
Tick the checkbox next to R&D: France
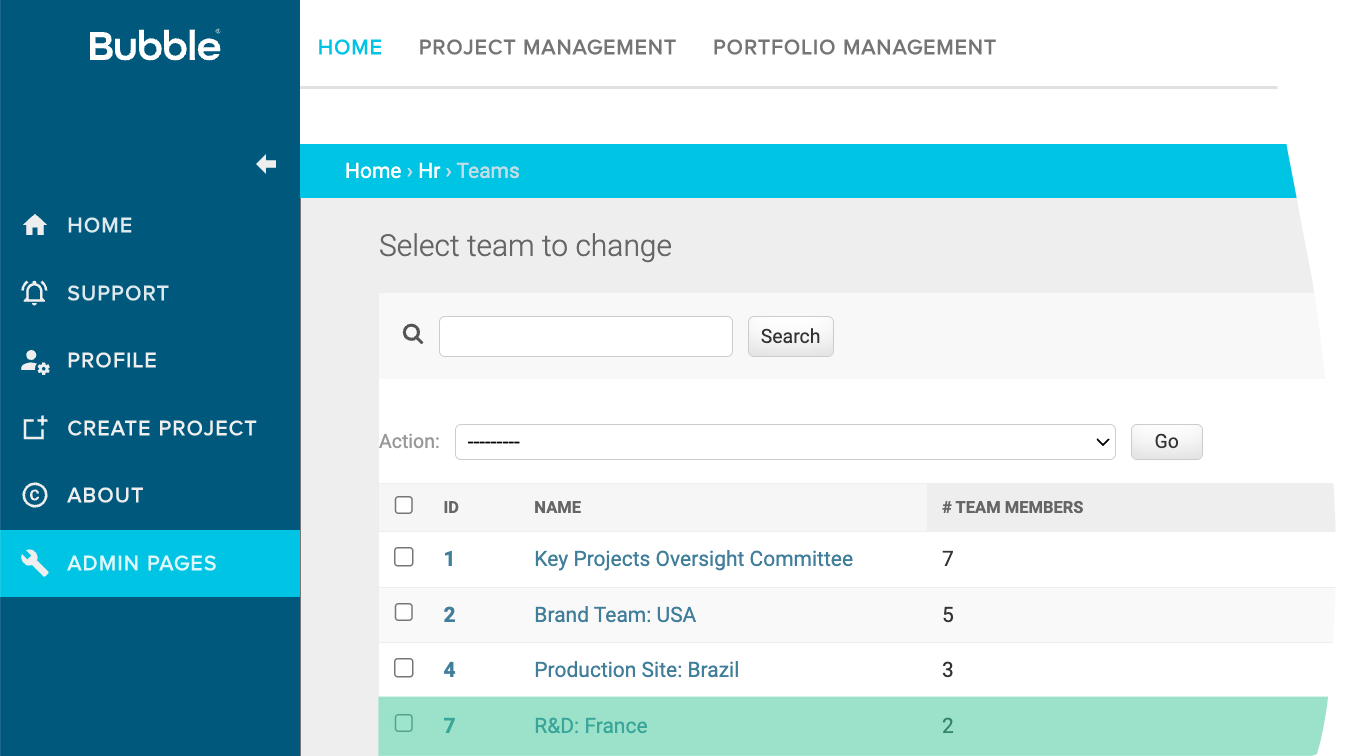click(x=403, y=723)
